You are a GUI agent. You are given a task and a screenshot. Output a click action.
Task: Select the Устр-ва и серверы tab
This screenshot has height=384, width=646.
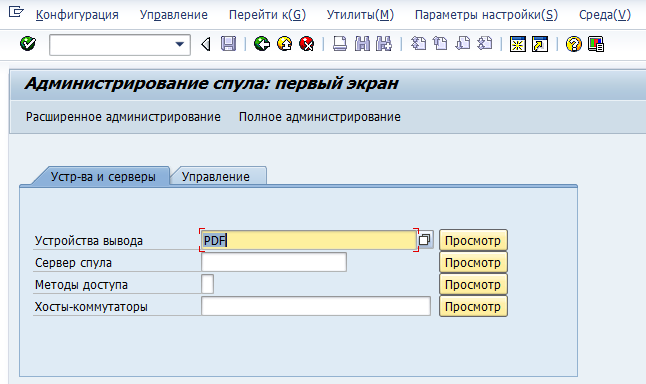pos(103,177)
